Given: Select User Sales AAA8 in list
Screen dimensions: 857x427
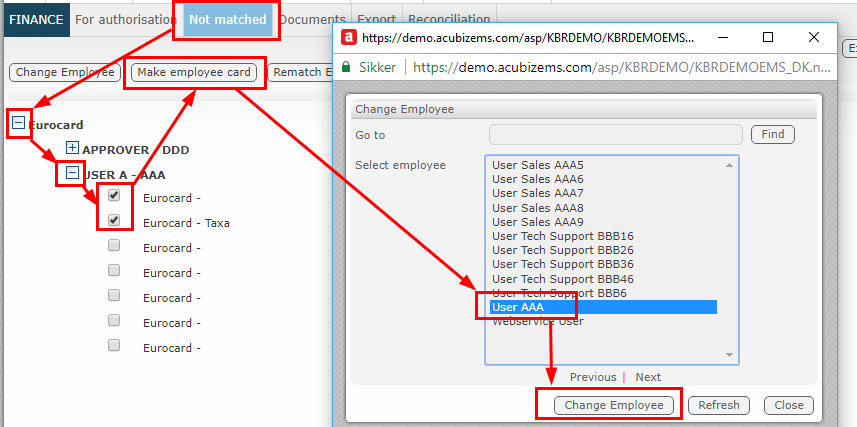Looking at the screenshot, I should click(x=538, y=208).
